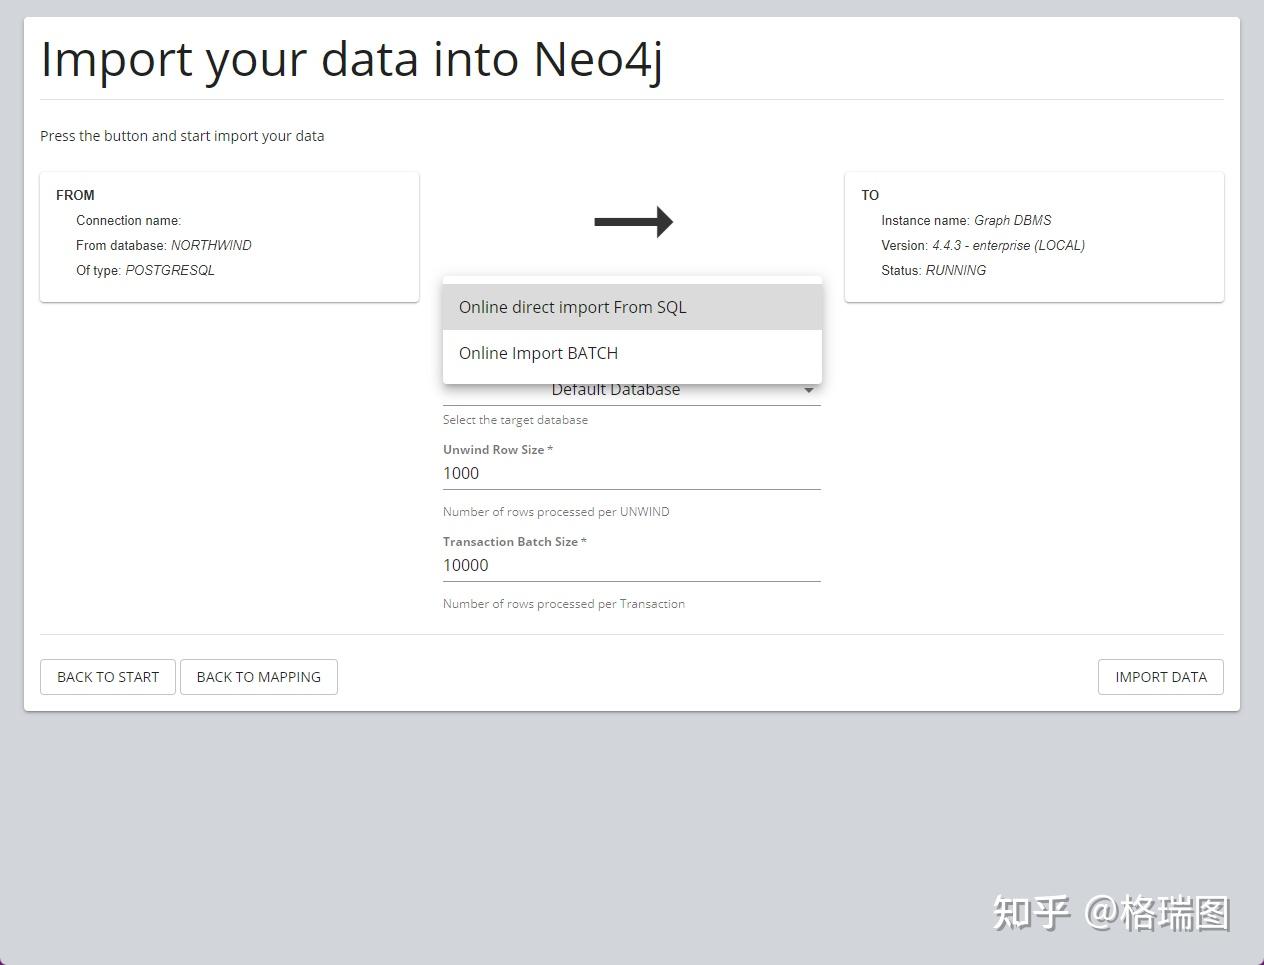Click the FROM connection panel
1264x965 pixels.
point(230,236)
